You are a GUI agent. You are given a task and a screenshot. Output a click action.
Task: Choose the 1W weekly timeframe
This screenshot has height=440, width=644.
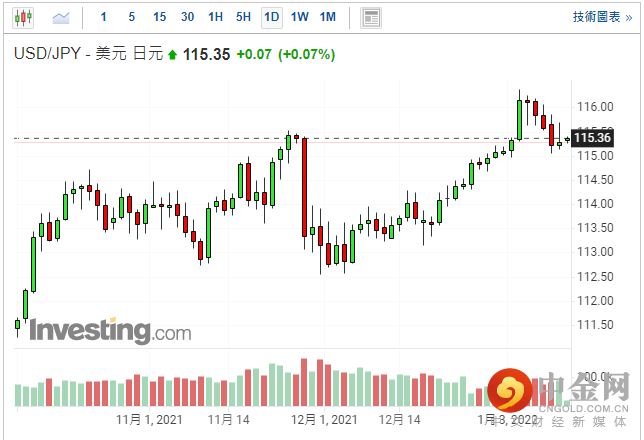click(x=299, y=18)
